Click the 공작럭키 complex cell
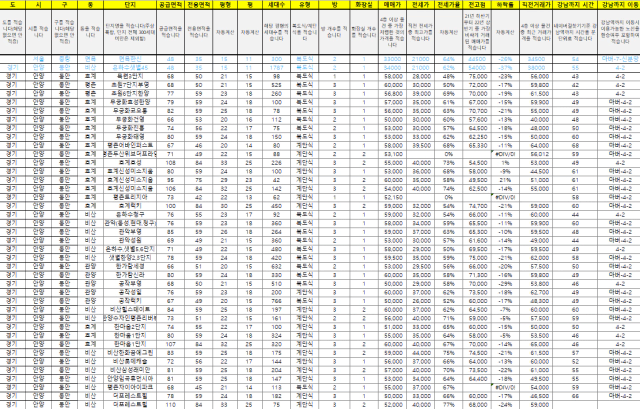Viewport: 640px width, 409px height. (130, 301)
